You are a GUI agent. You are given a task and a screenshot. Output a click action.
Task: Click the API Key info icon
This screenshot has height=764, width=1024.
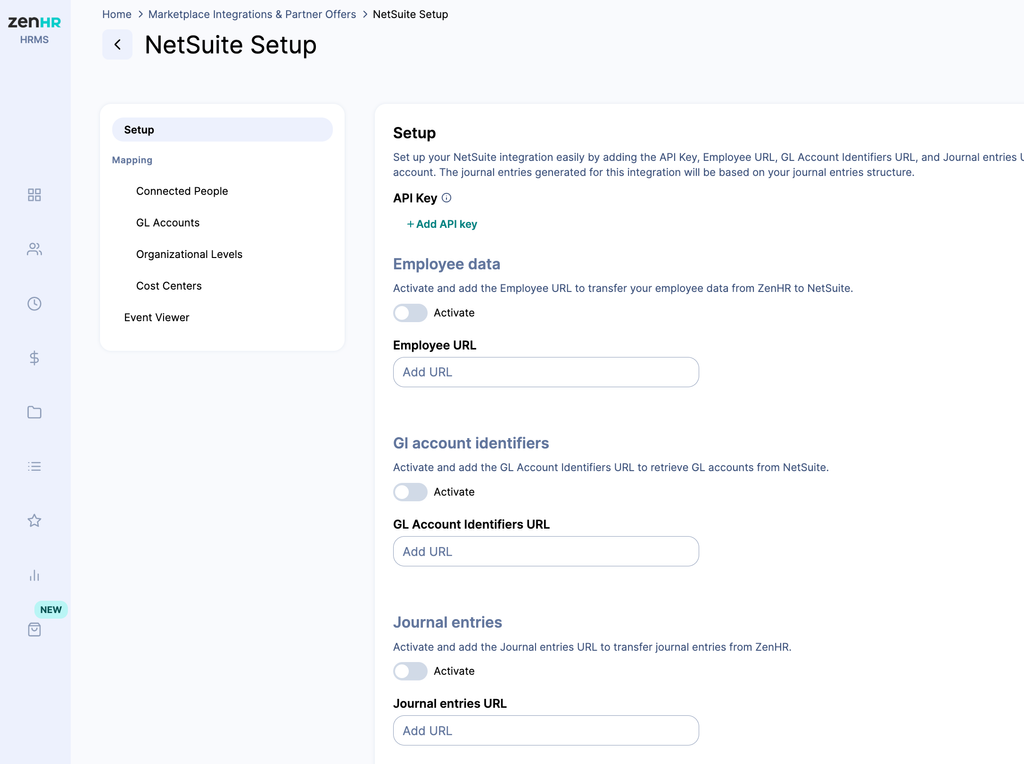coord(447,198)
